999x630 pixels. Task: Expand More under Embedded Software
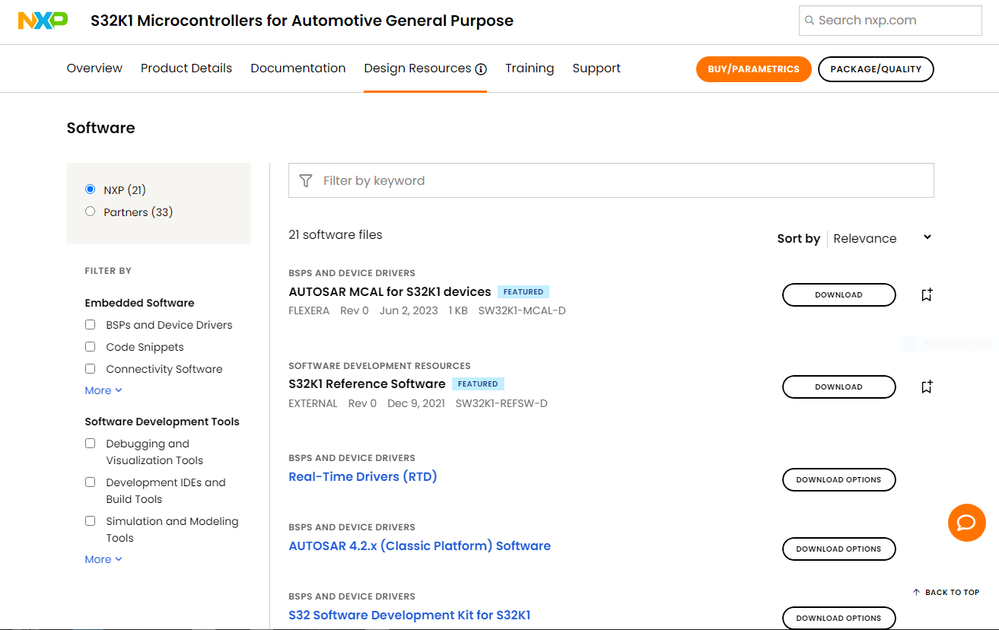tap(103, 391)
